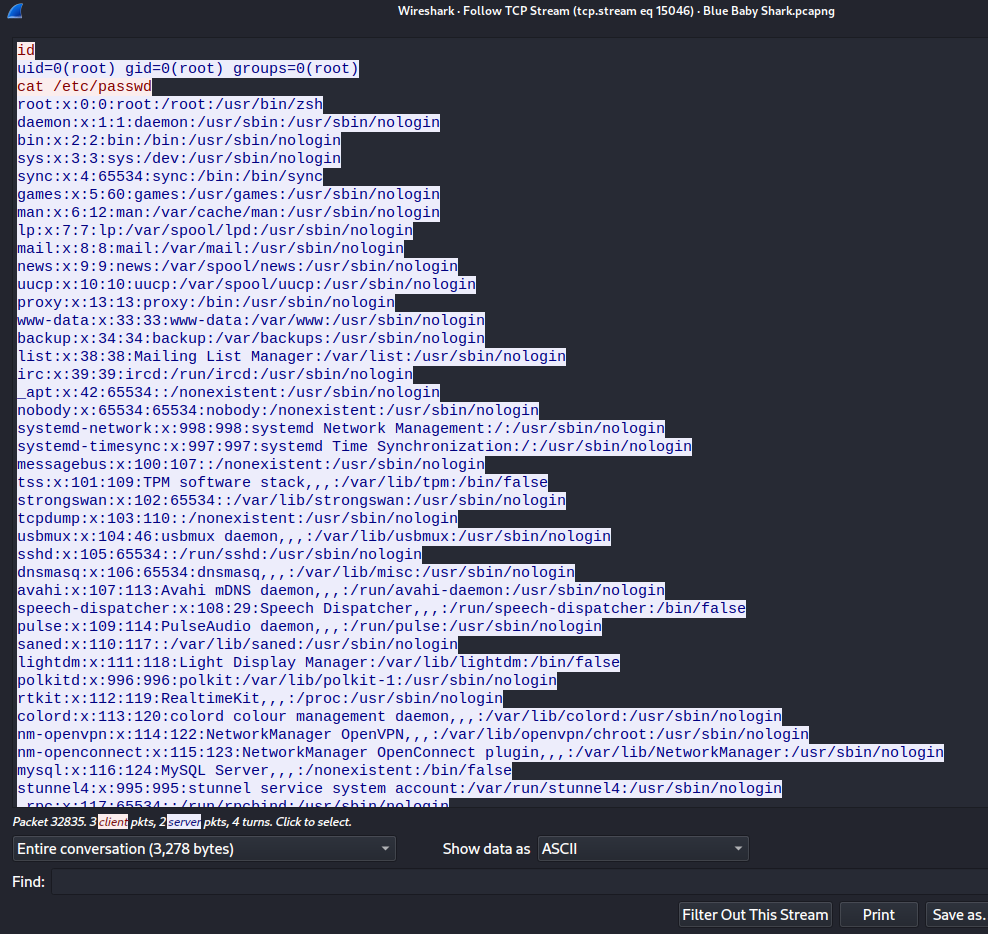The image size is (988, 934).
Task: Click the irc:x:39:39 ircd line
Action: [x=215, y=374]
